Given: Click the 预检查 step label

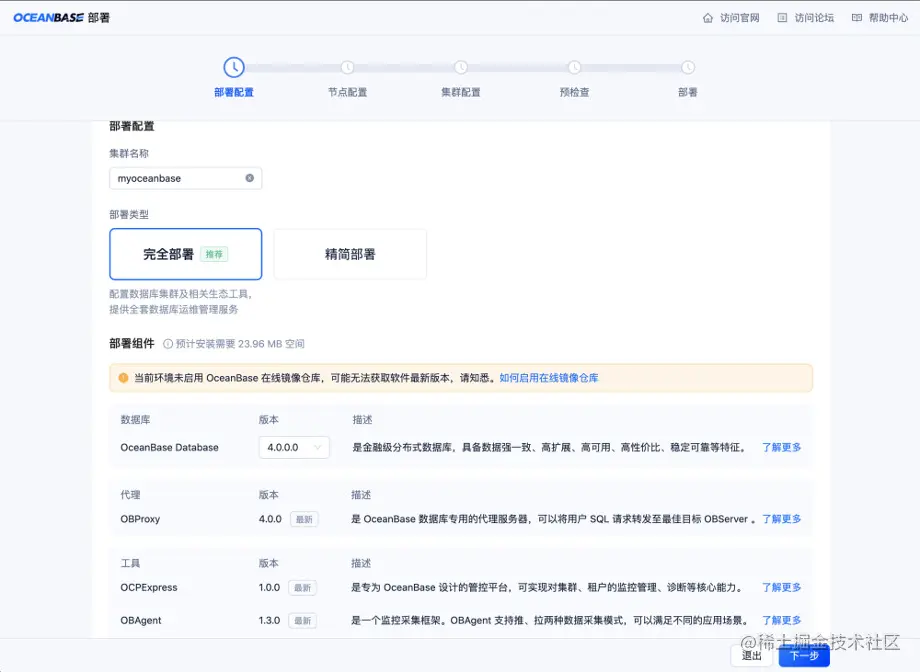Looking at the screenshot, I should 574,92.
